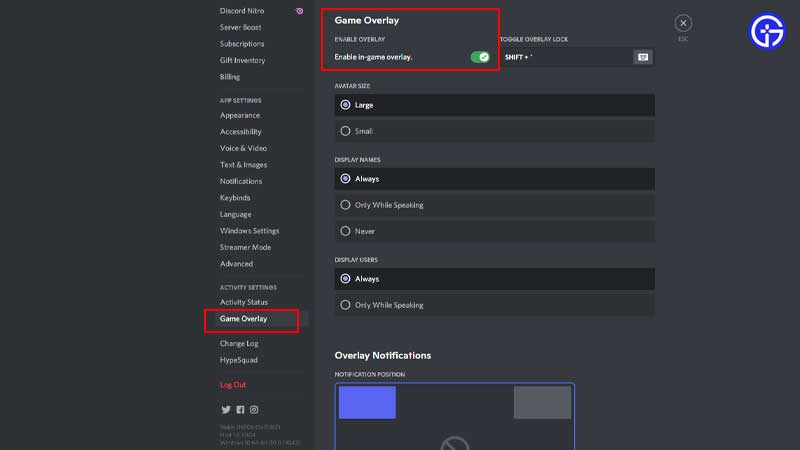Screen dimensions: 800x450
Task: Select Only While Speaking under Display Users
Action: pos(494,305)
